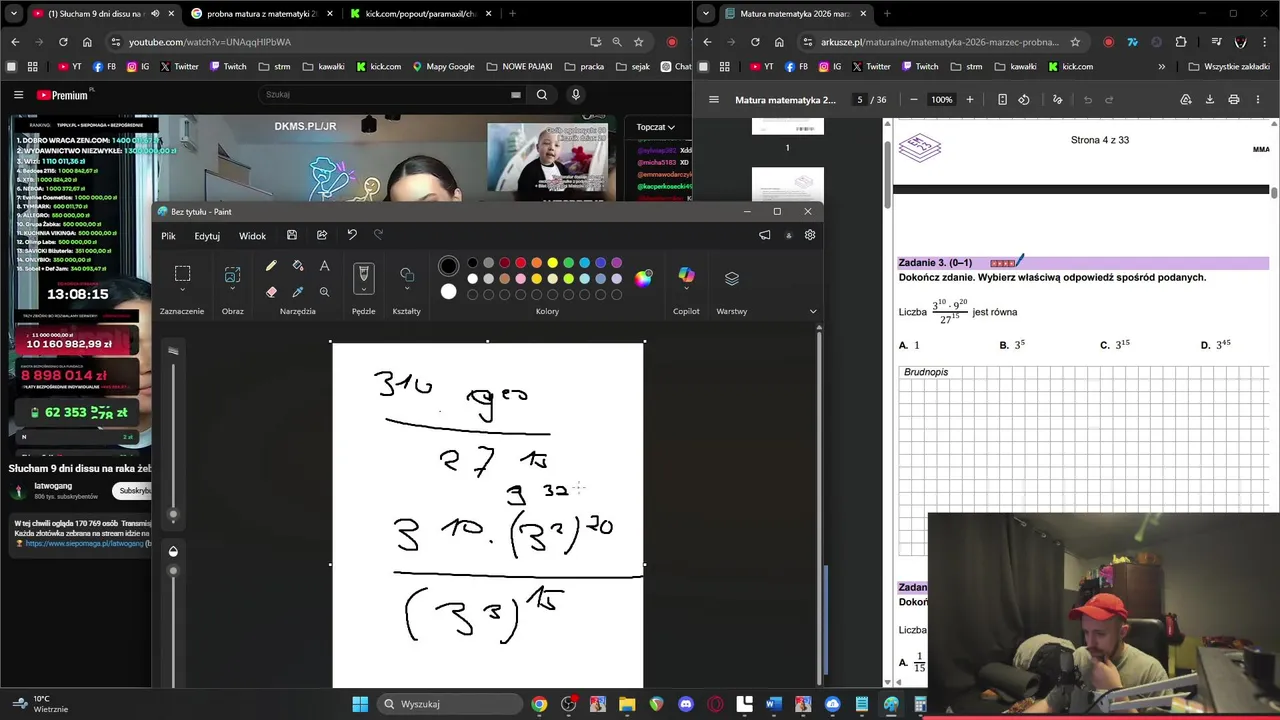Select the Fill bucket tool in Paint
Image resolution: width=1280 pixels, height=720 pixels.
coord(298,266)
